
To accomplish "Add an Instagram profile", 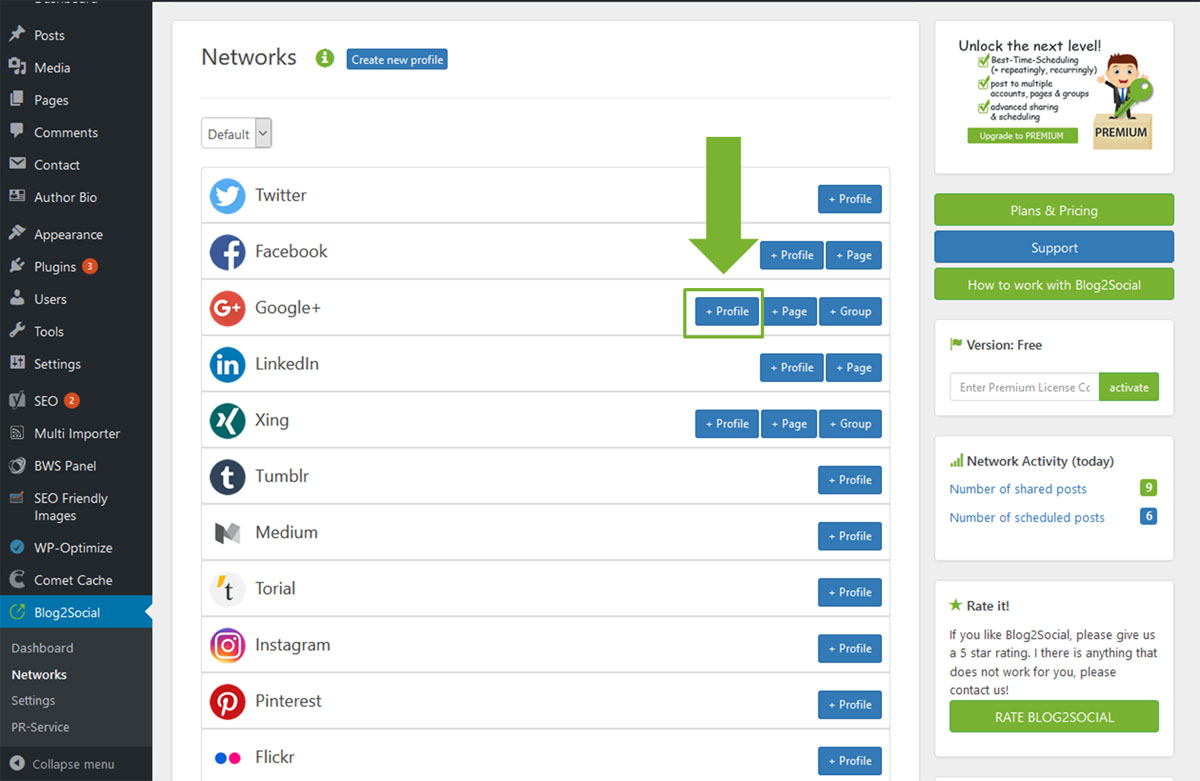I will (x=850, y=648).
